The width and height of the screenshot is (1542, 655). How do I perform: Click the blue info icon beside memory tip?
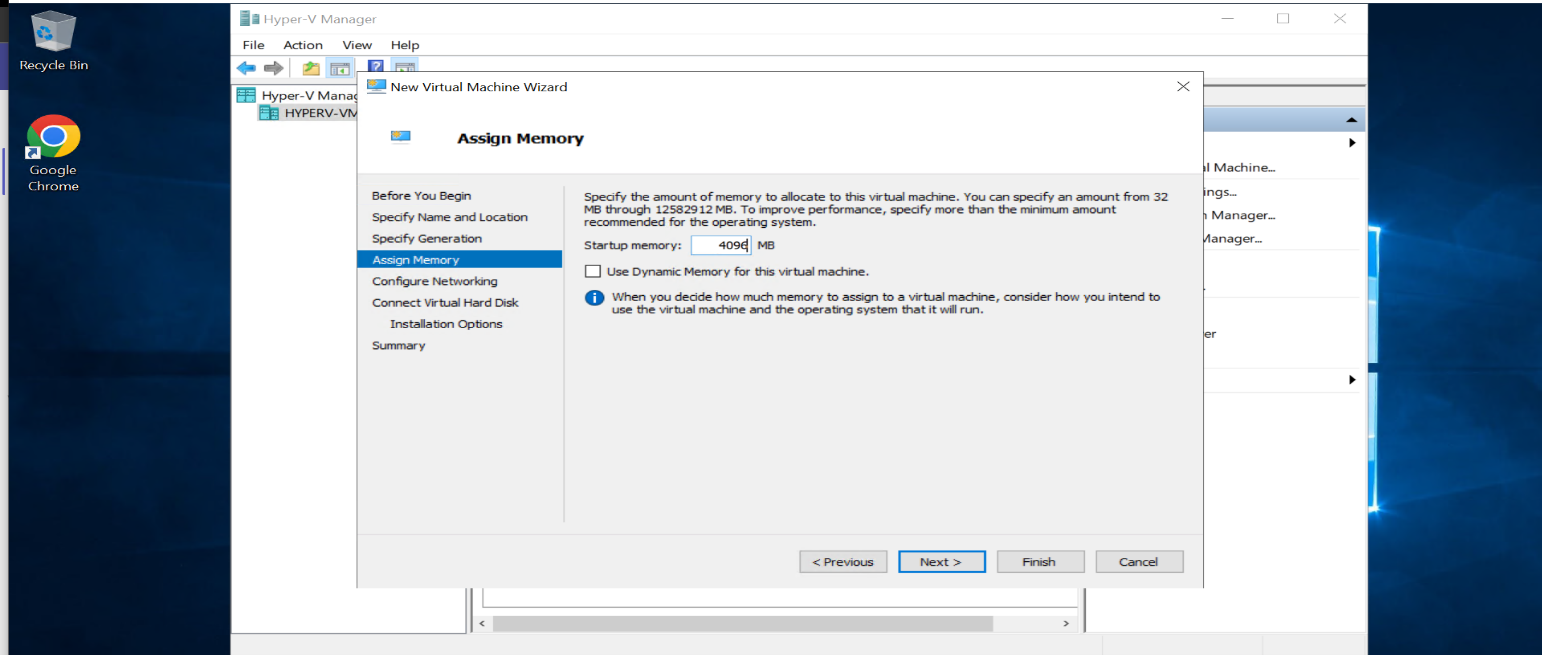(x=595, y=298)
